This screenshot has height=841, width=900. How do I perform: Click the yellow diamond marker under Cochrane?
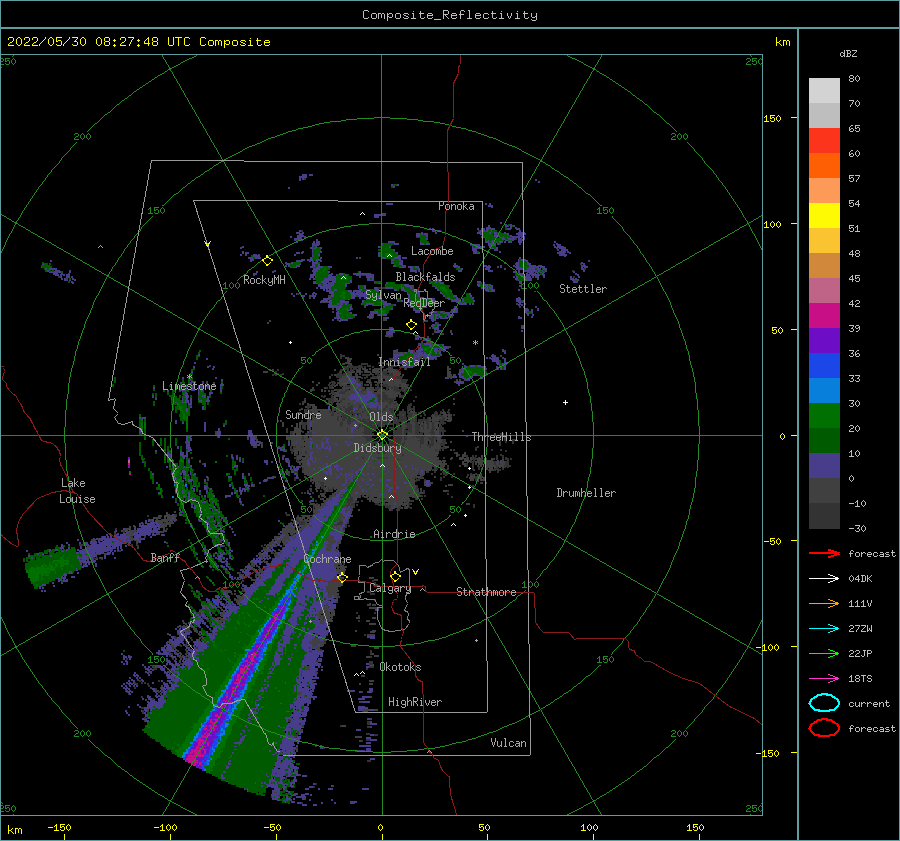click(342, 577)
